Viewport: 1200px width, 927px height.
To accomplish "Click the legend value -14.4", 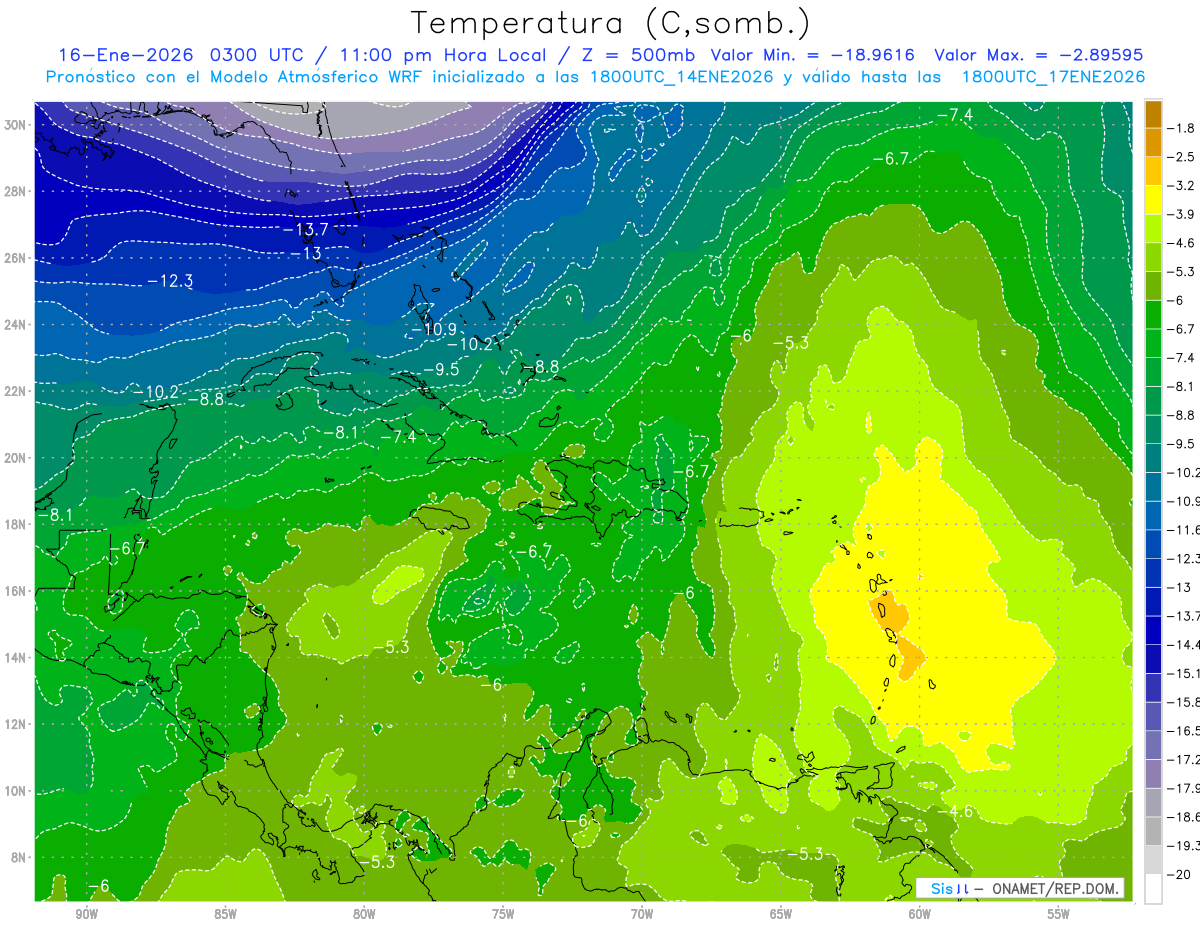I will coord(1184,644).
